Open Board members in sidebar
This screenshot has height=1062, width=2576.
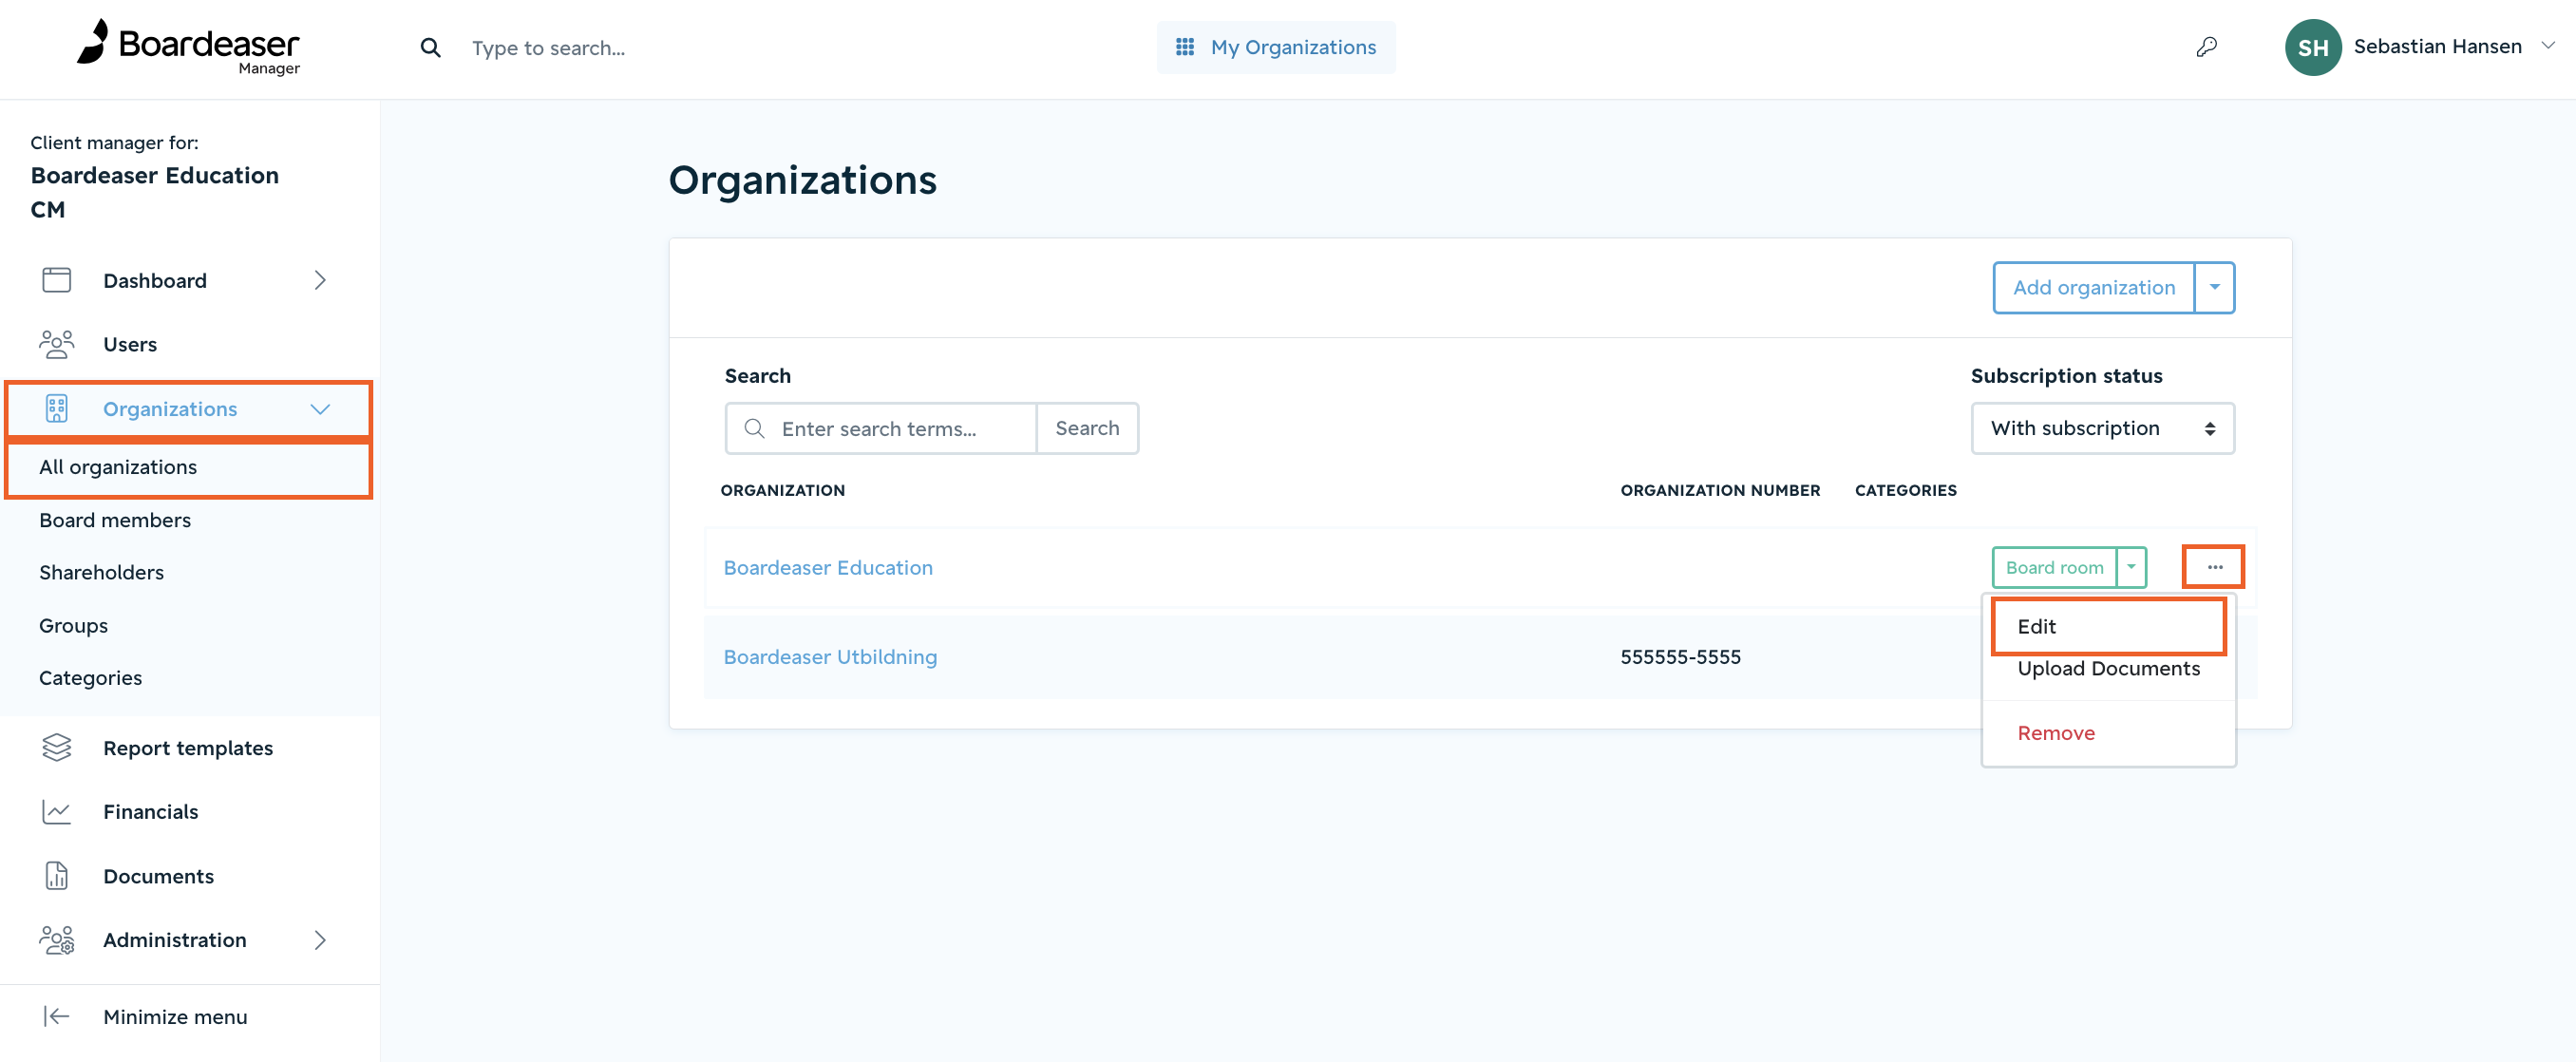(x=115, y=520)
